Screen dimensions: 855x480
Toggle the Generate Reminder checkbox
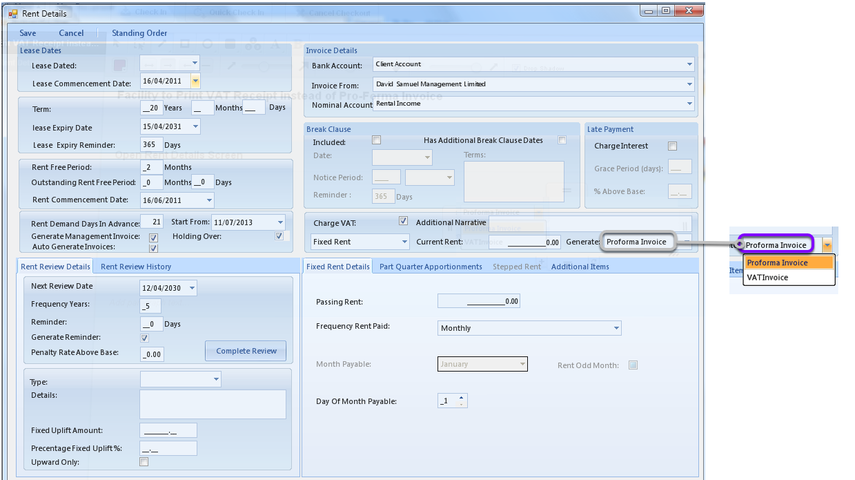pyautogui.click(x=144, y=338)
